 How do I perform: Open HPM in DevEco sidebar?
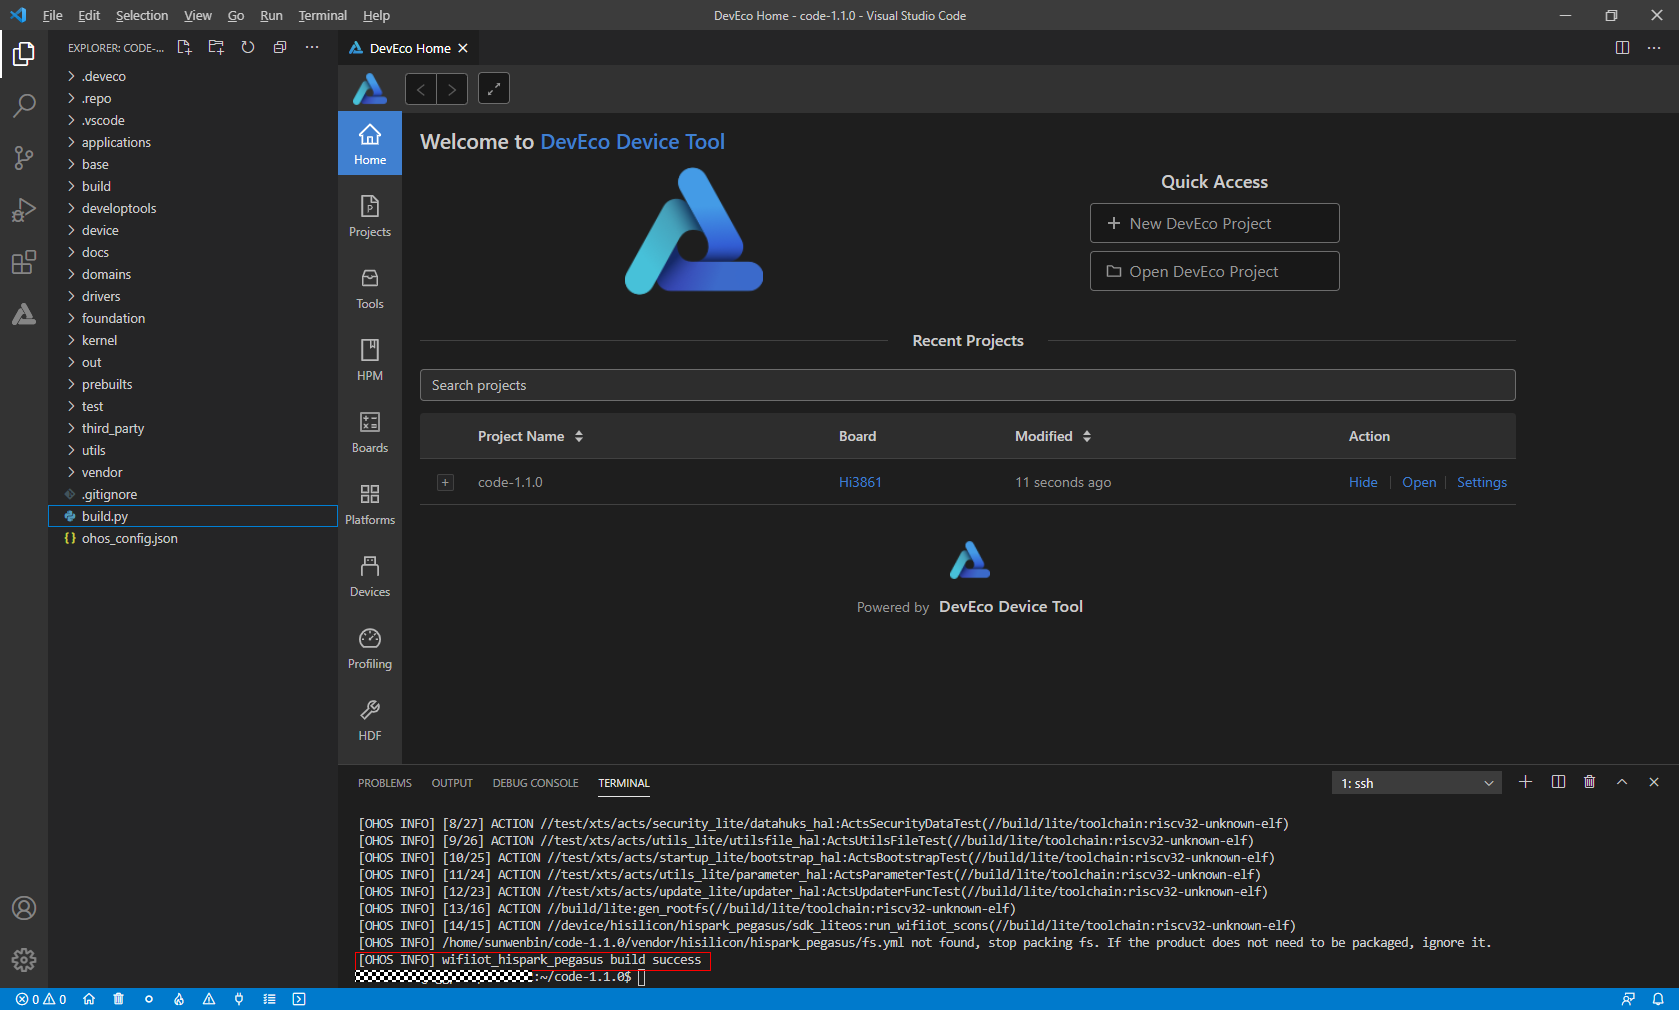(370, 360)
